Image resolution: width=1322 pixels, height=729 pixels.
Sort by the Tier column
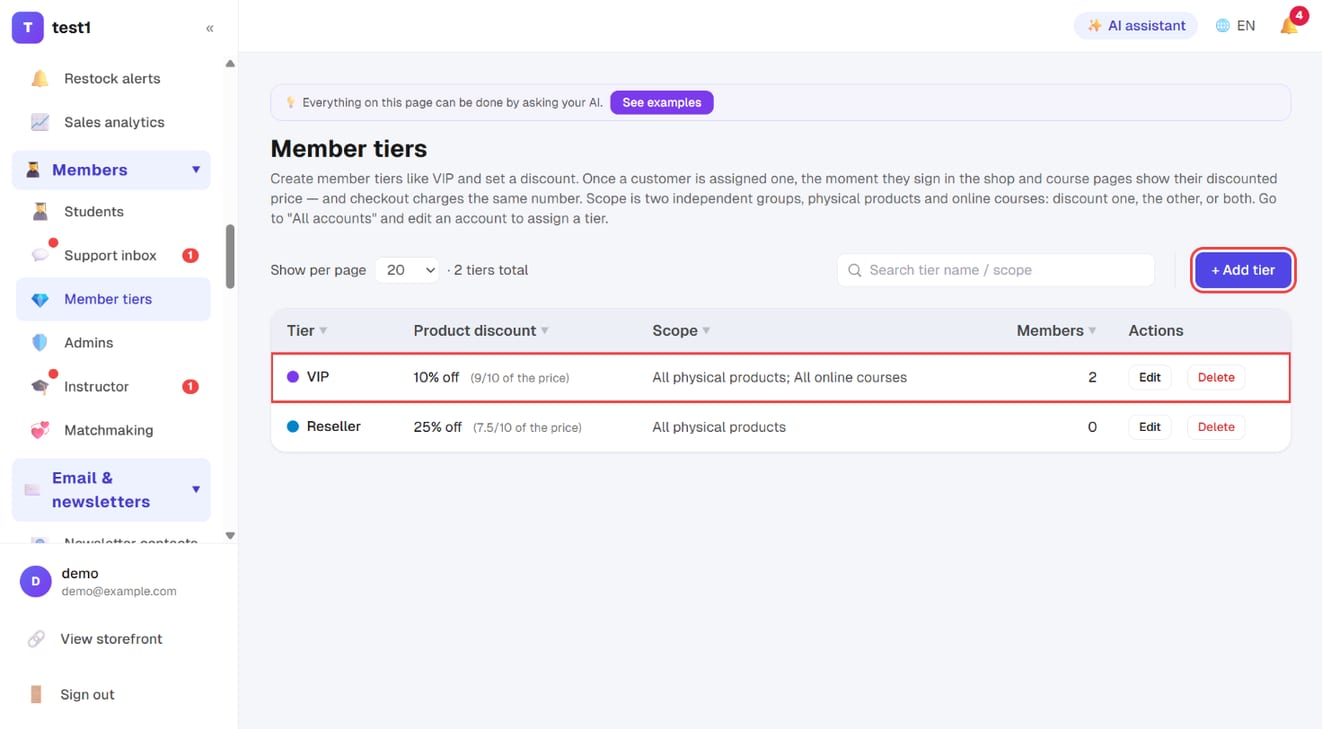click(308, 331)
